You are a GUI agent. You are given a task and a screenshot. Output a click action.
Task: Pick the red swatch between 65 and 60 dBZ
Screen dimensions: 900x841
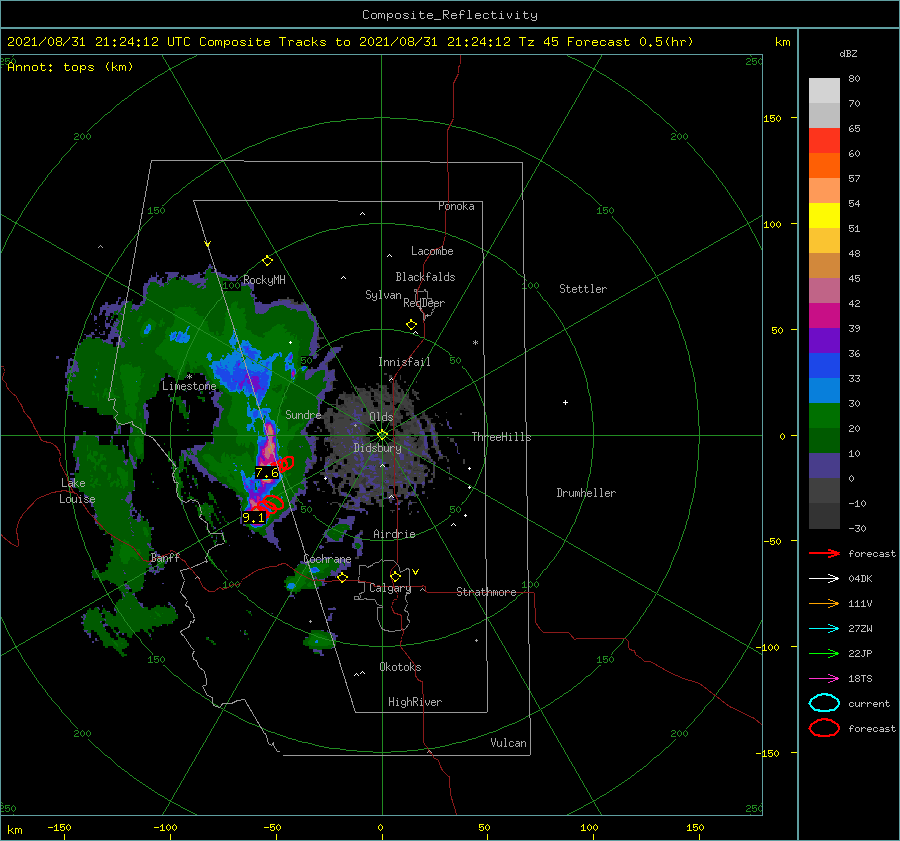coord(824,141)
